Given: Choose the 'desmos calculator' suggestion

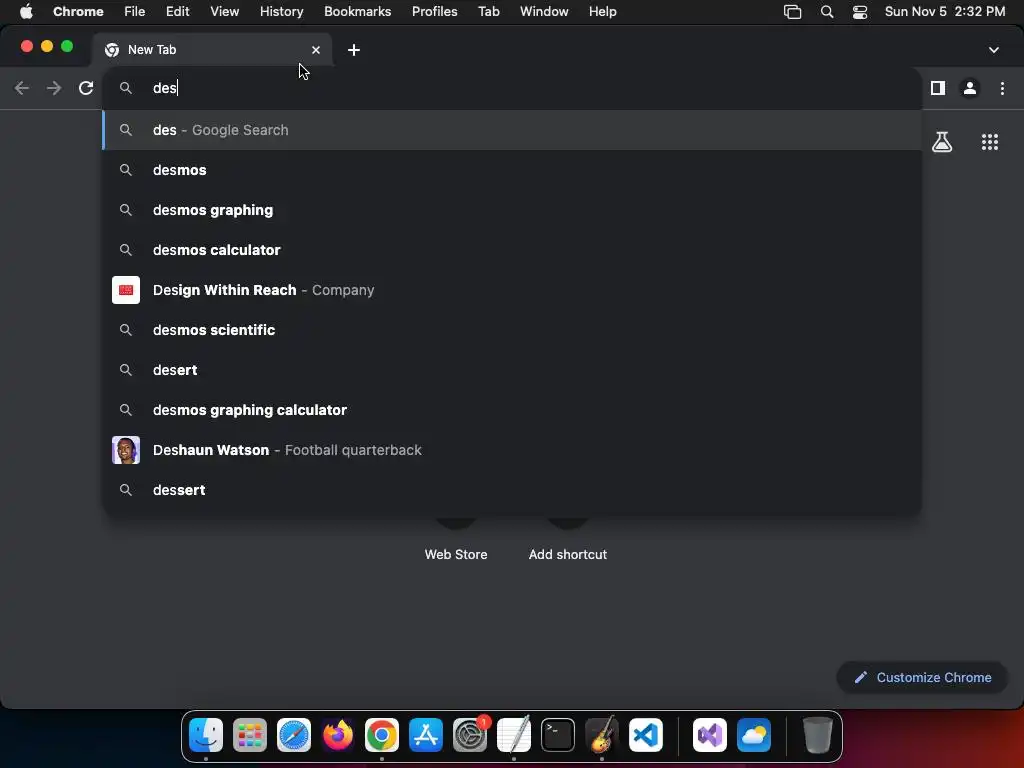Looking at the screenshot, I should click(512, 250).
